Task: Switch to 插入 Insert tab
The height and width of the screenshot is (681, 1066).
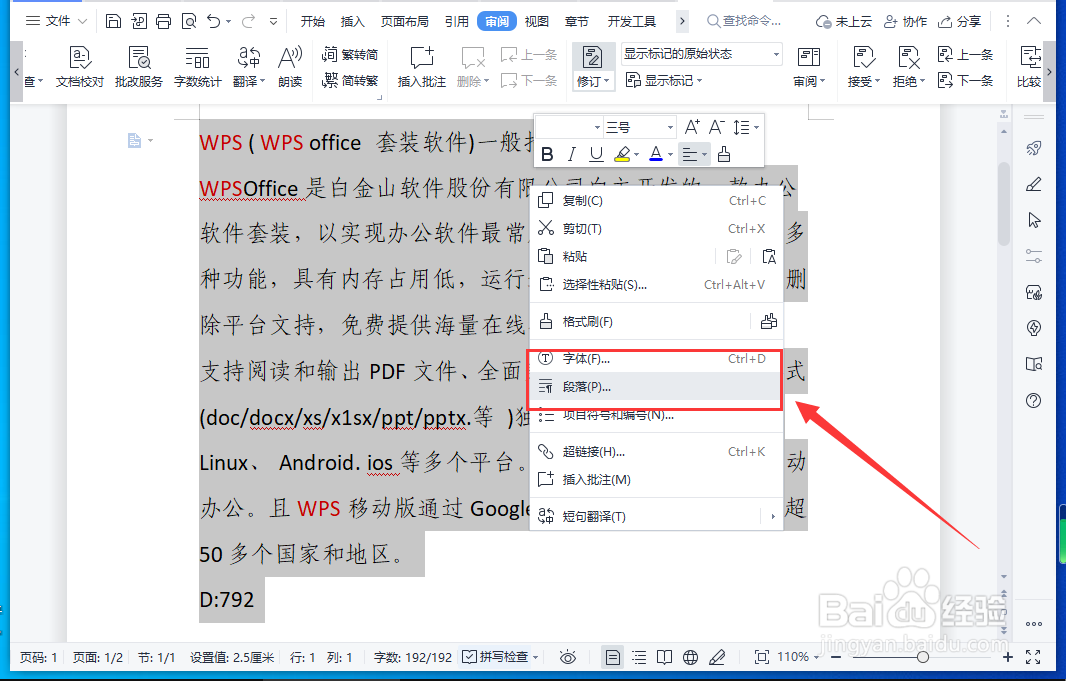Action: point(352,21)
